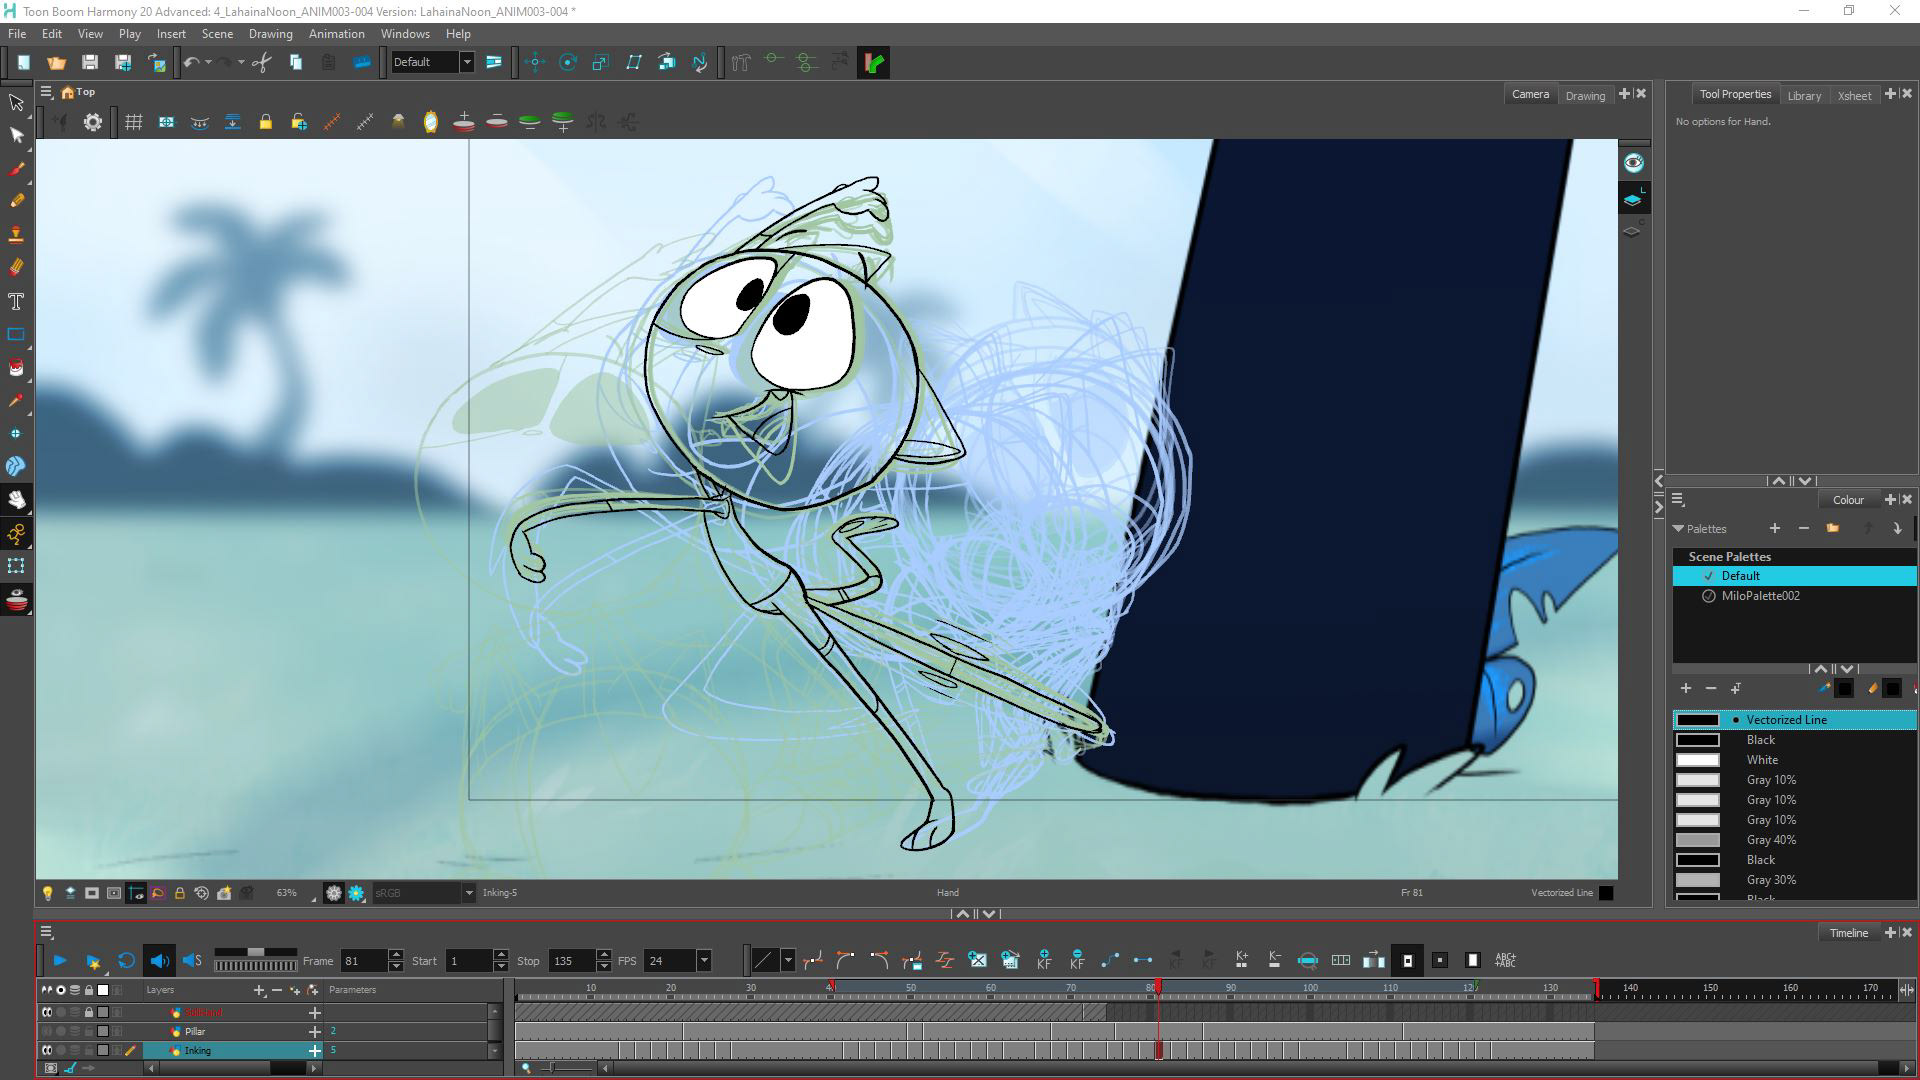Open the Undo history dropdown arrow
Viewport: 1920px width, 1080px height.
(x=208, y=62)
